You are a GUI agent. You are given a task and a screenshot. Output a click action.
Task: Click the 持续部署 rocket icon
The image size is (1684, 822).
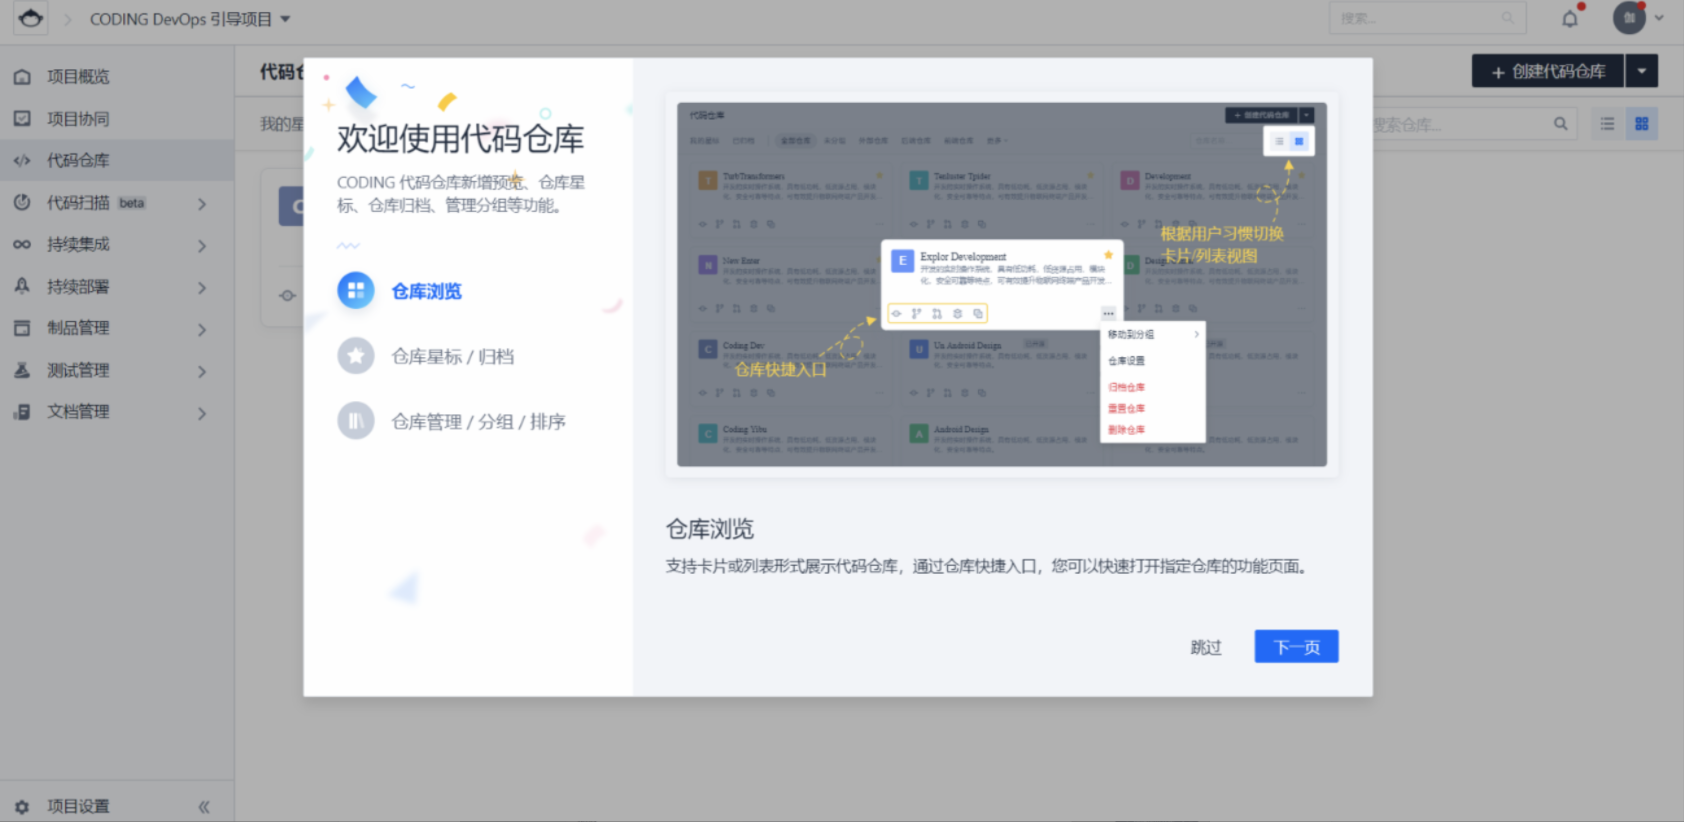[22, 286]
